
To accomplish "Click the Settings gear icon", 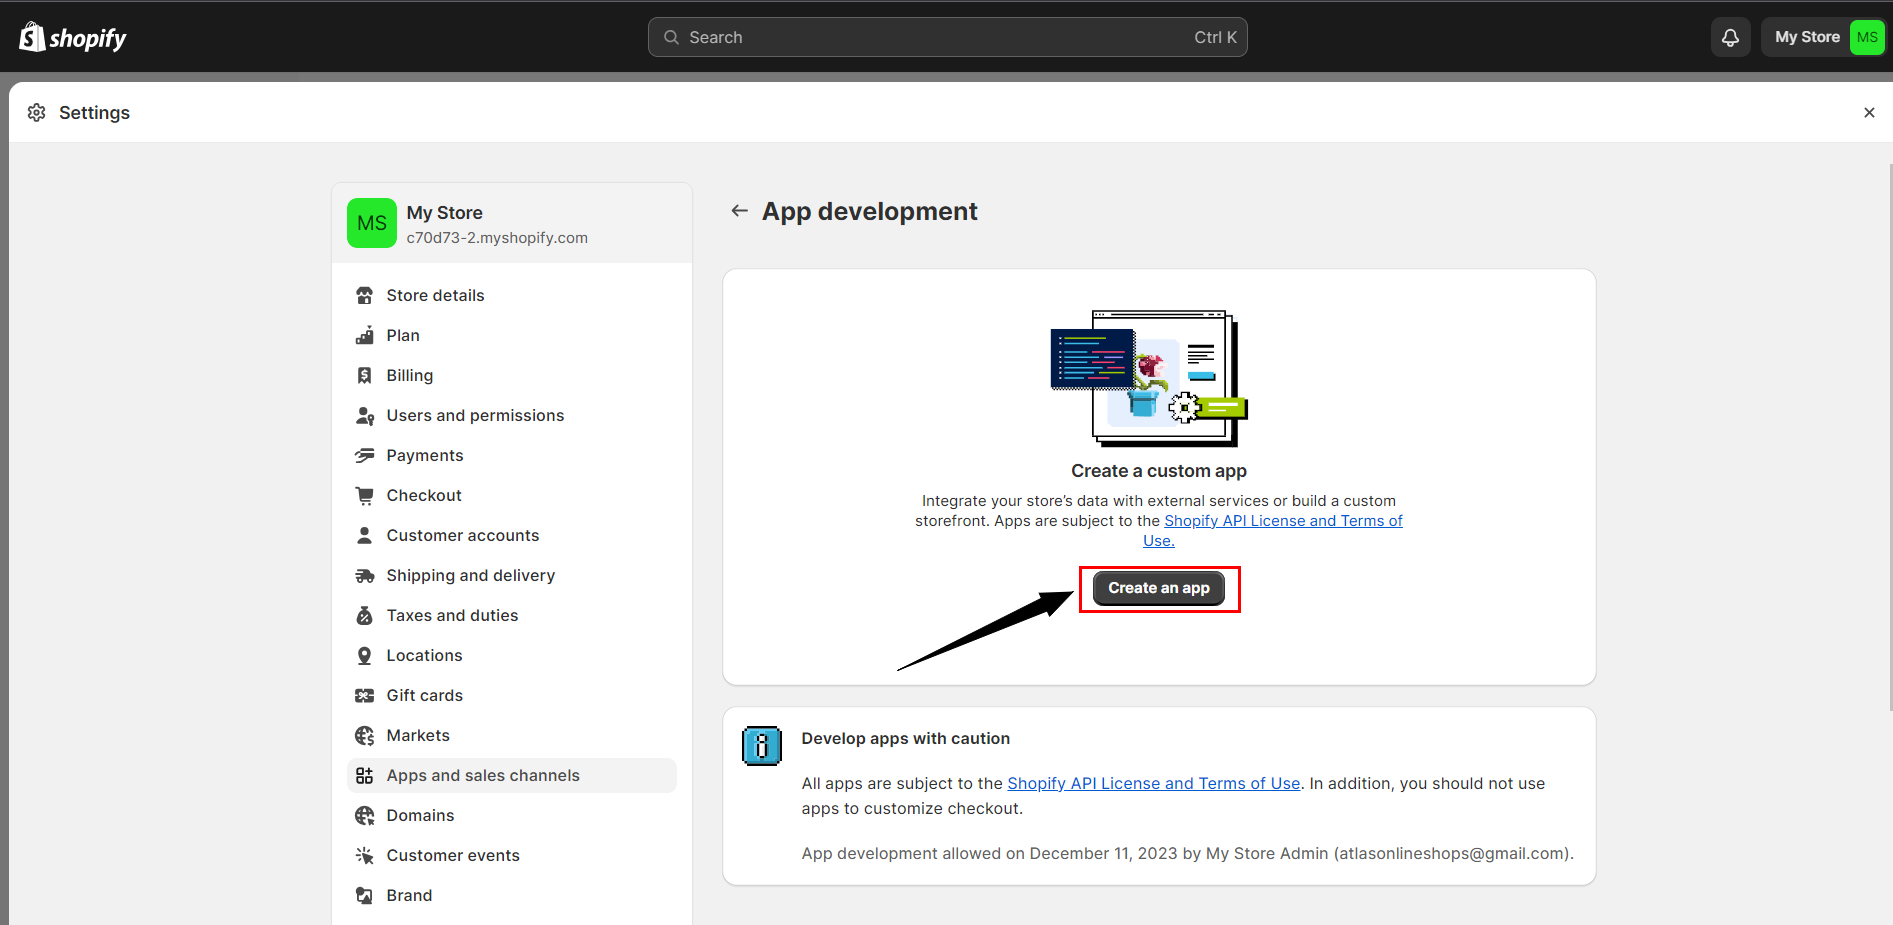I will pyautogui.click(x=37, y=113).
